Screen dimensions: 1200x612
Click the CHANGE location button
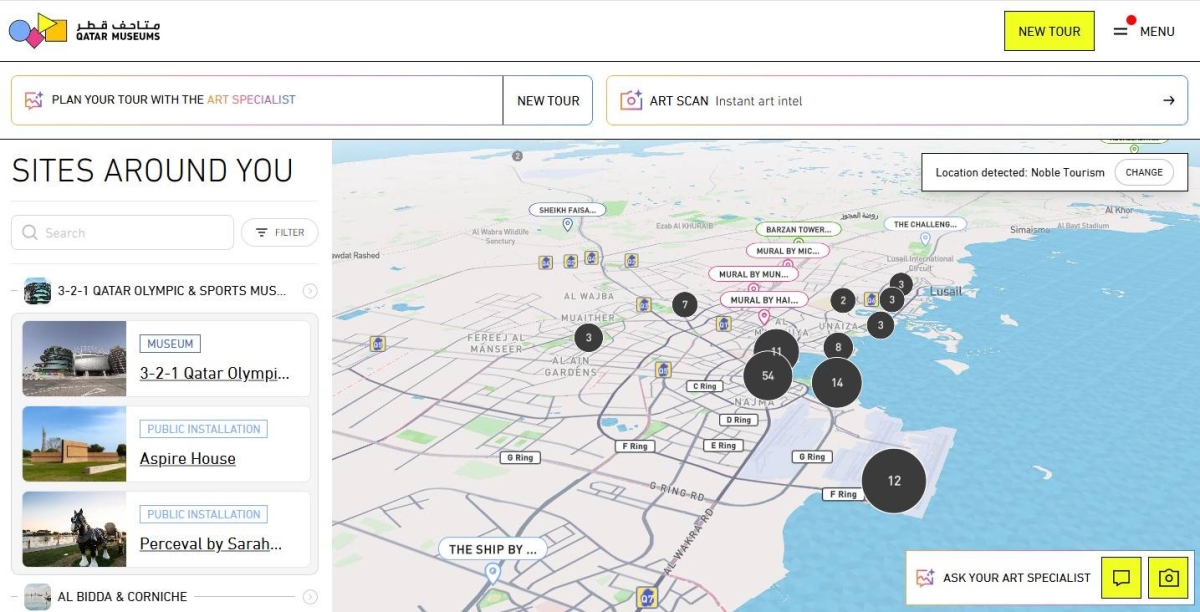pos(1144,172)
